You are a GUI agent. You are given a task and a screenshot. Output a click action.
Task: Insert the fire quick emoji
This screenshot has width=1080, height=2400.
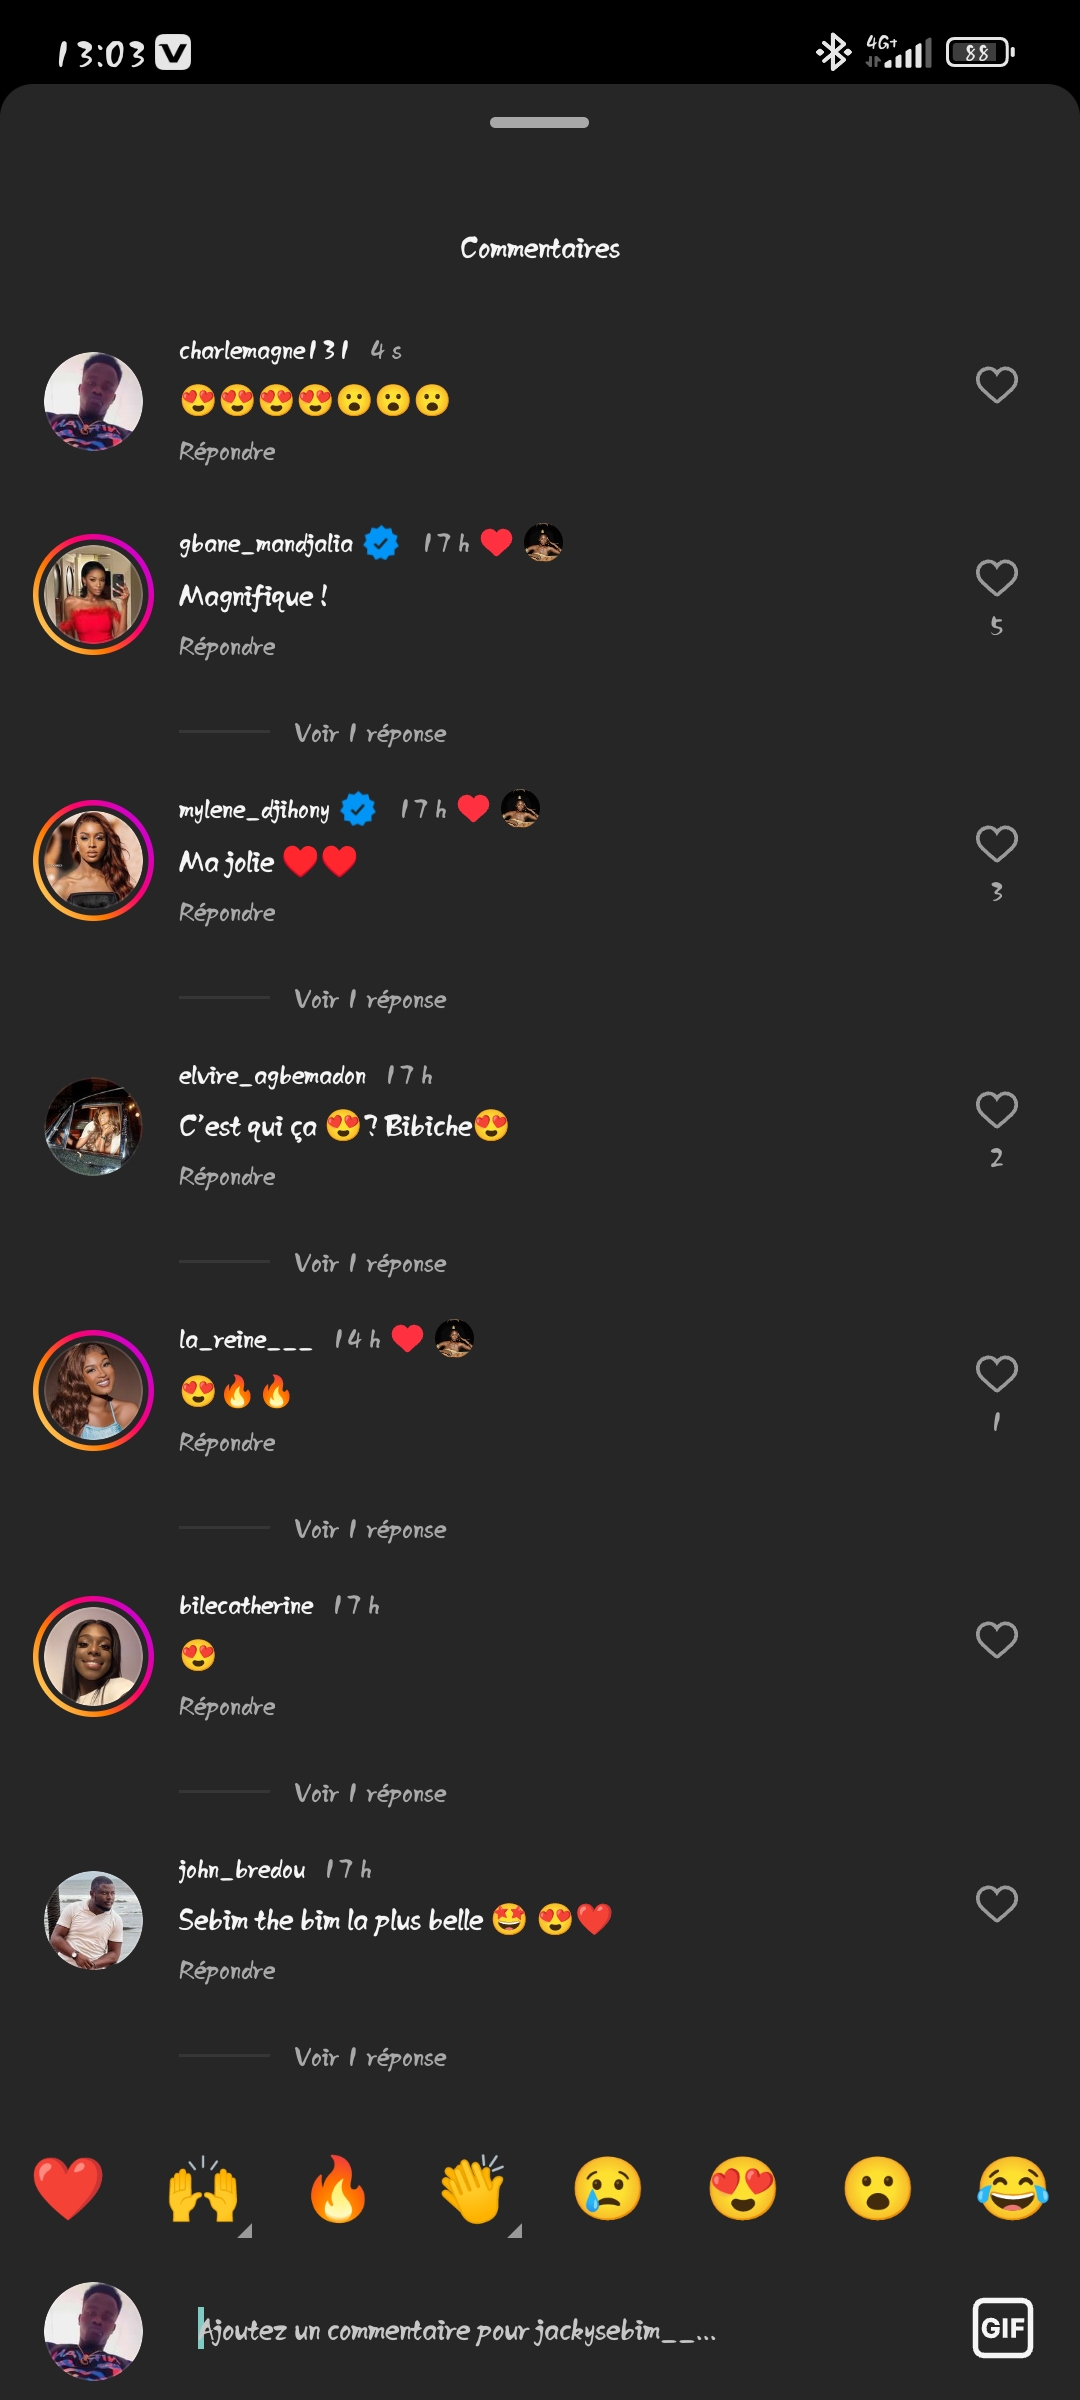pyautogui.click(x=338, y=2188)
